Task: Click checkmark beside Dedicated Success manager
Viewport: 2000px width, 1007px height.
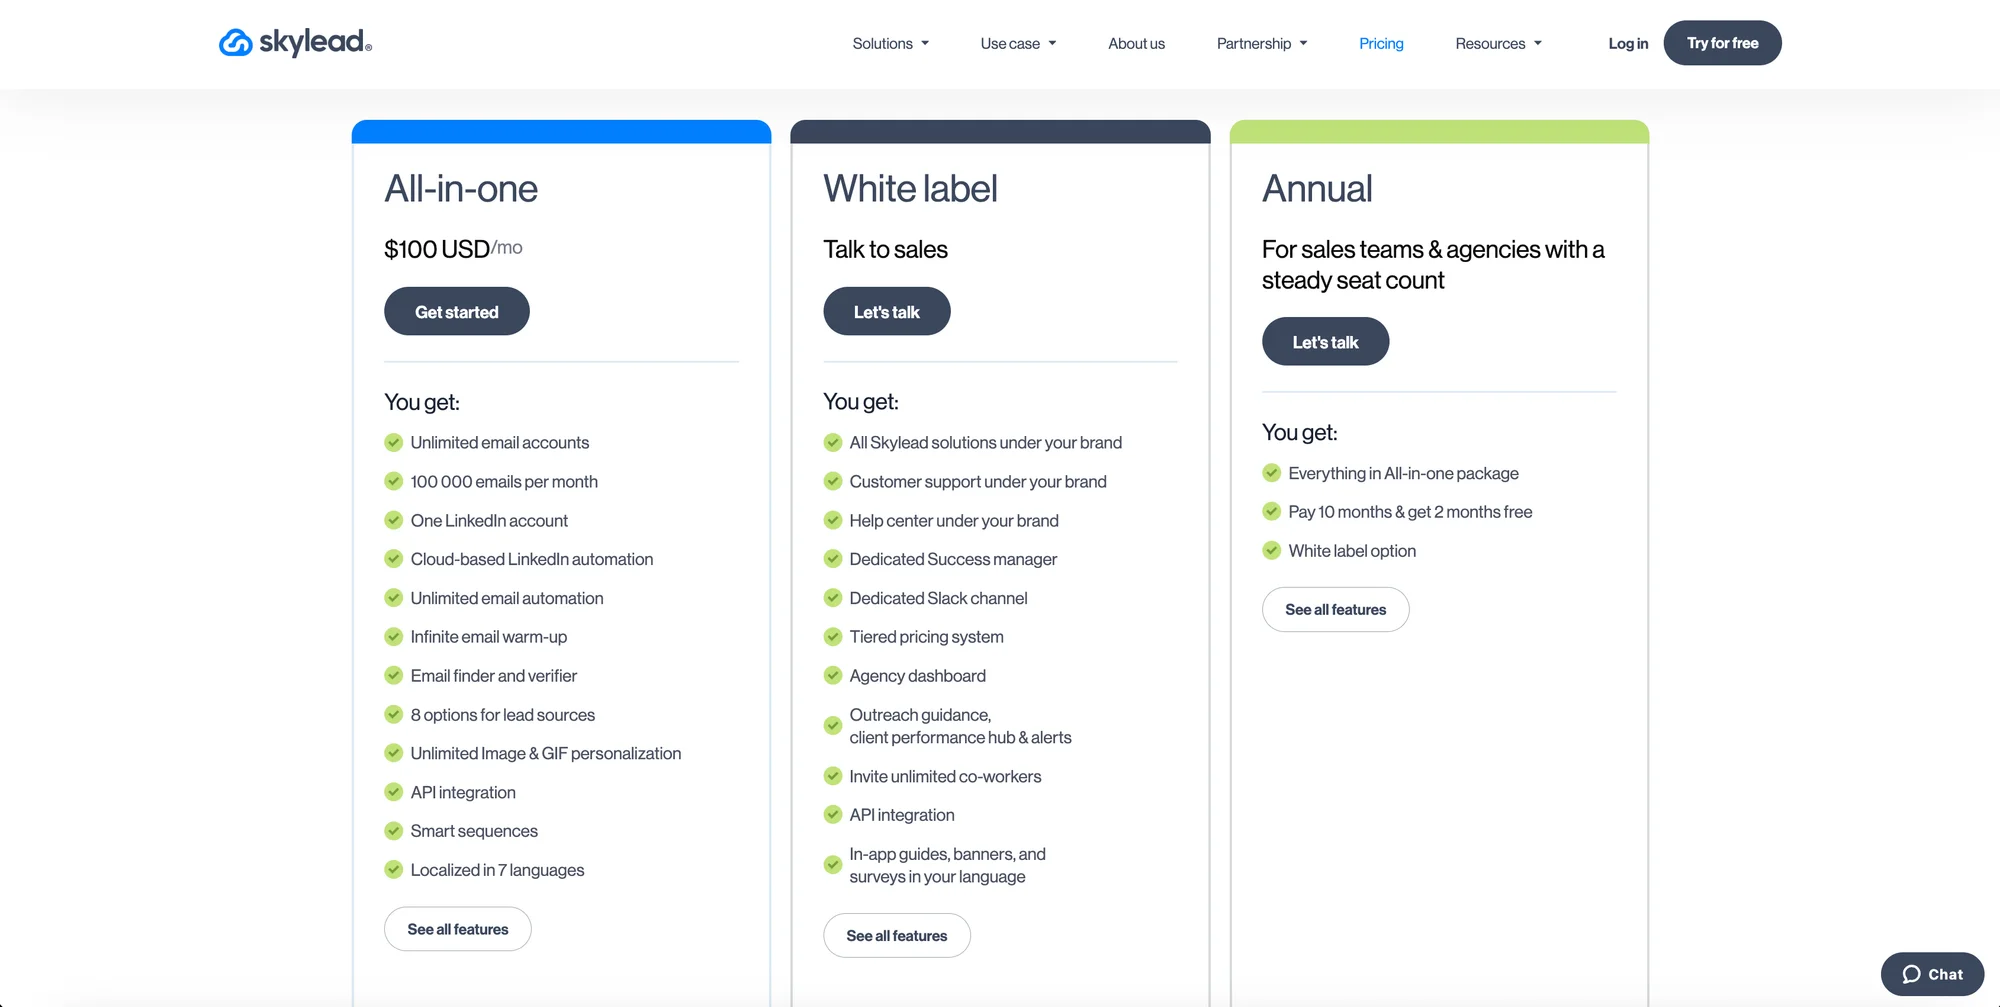Action: [x=833, y=559]
